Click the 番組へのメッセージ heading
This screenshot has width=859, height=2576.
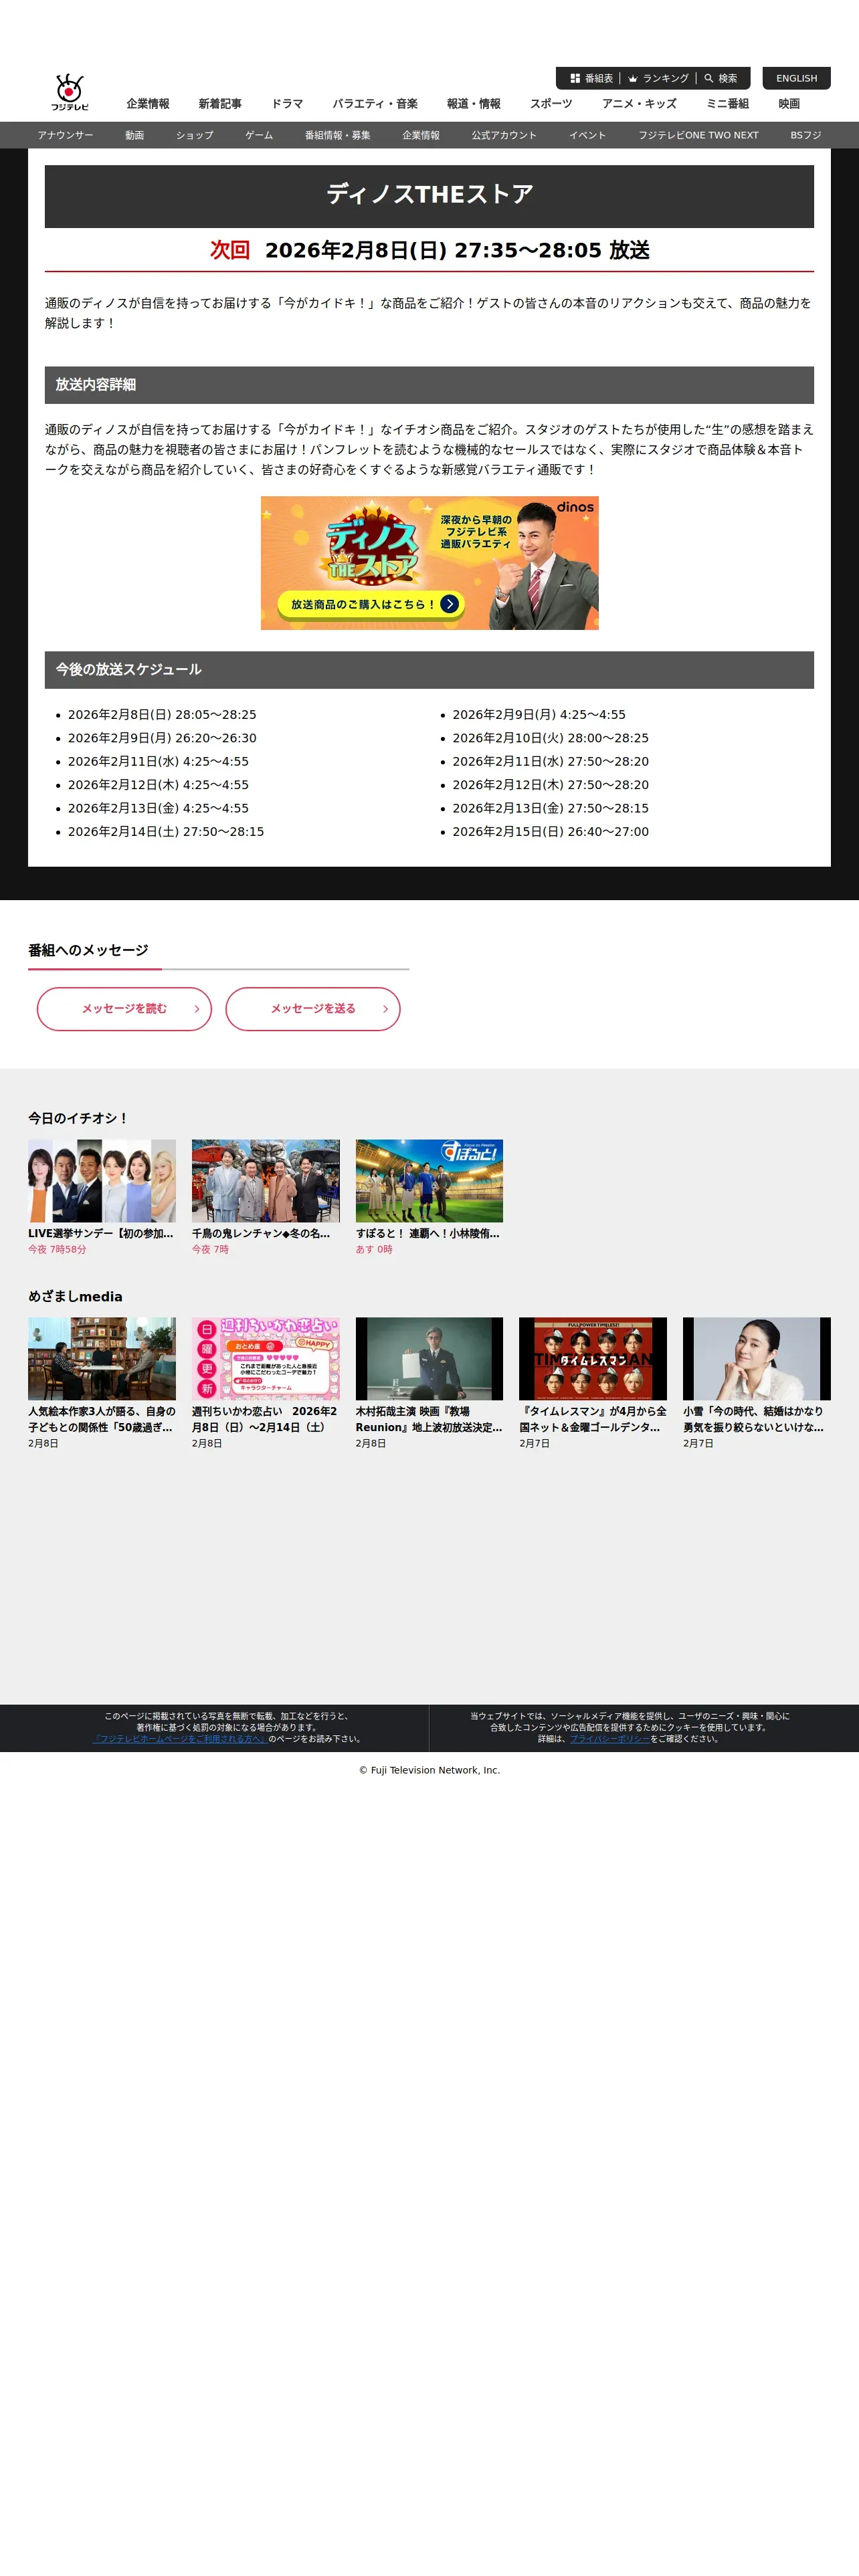click(x=88, y=950)
